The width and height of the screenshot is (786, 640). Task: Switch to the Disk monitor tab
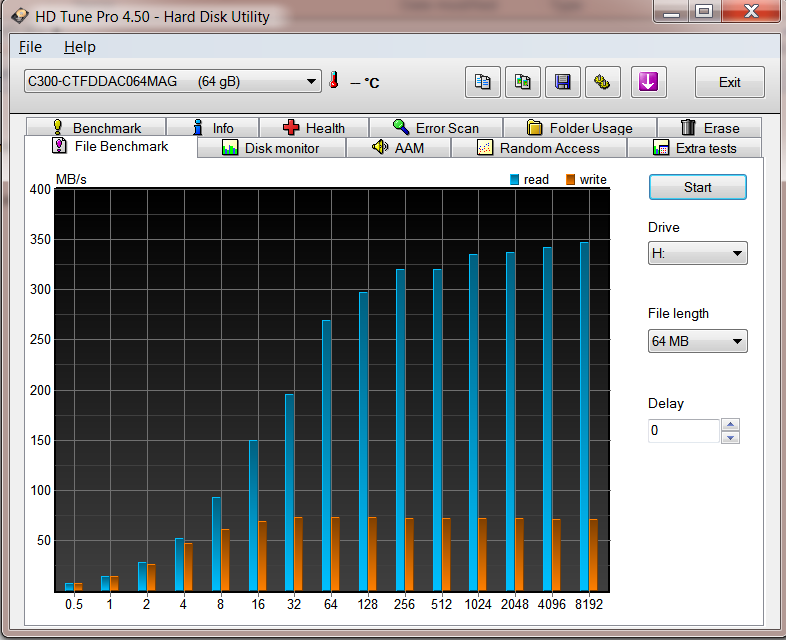click(271, 148)
